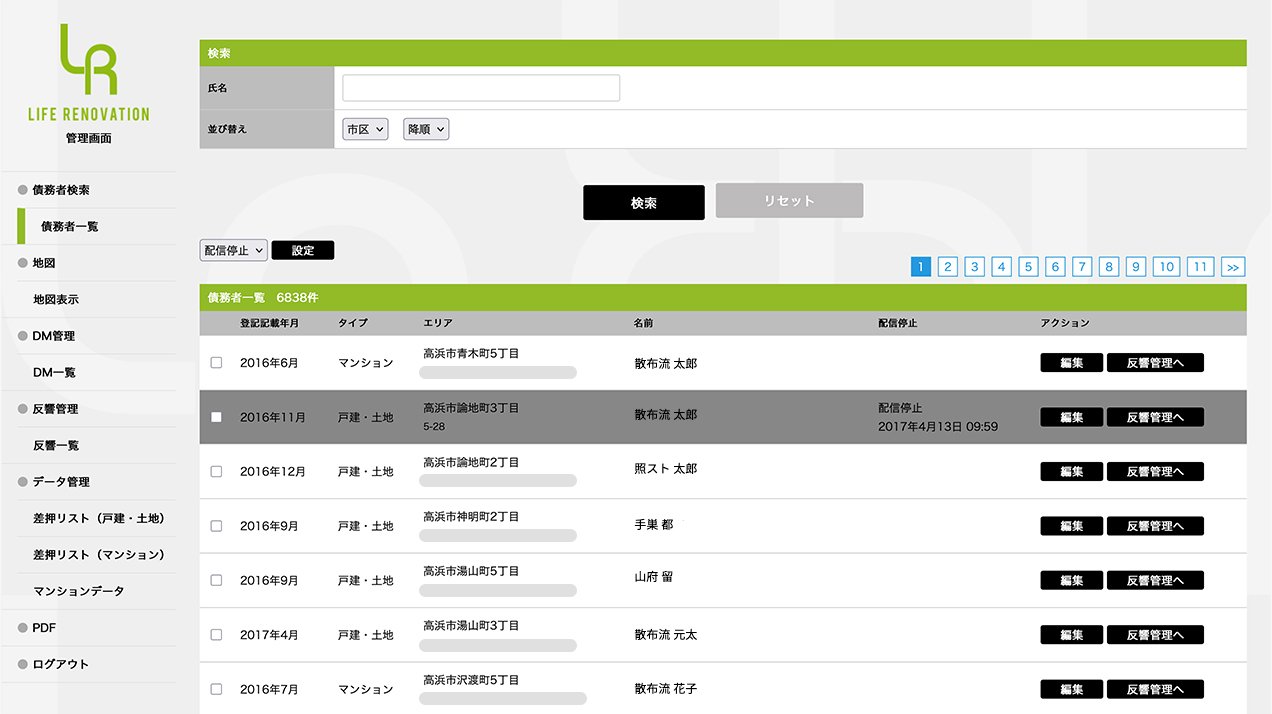Click 設定 to apply bulk action
This screenshot has width=1272, height=714.
pyautogui.click(x=302, y=250)
